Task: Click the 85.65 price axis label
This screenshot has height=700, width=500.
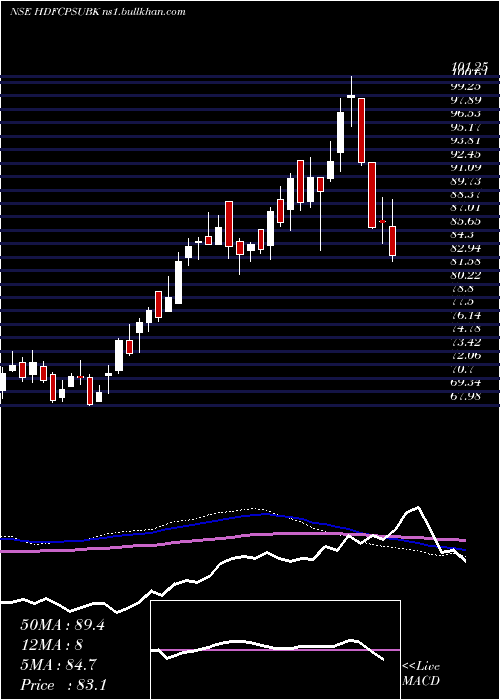Action: [466, 221]
